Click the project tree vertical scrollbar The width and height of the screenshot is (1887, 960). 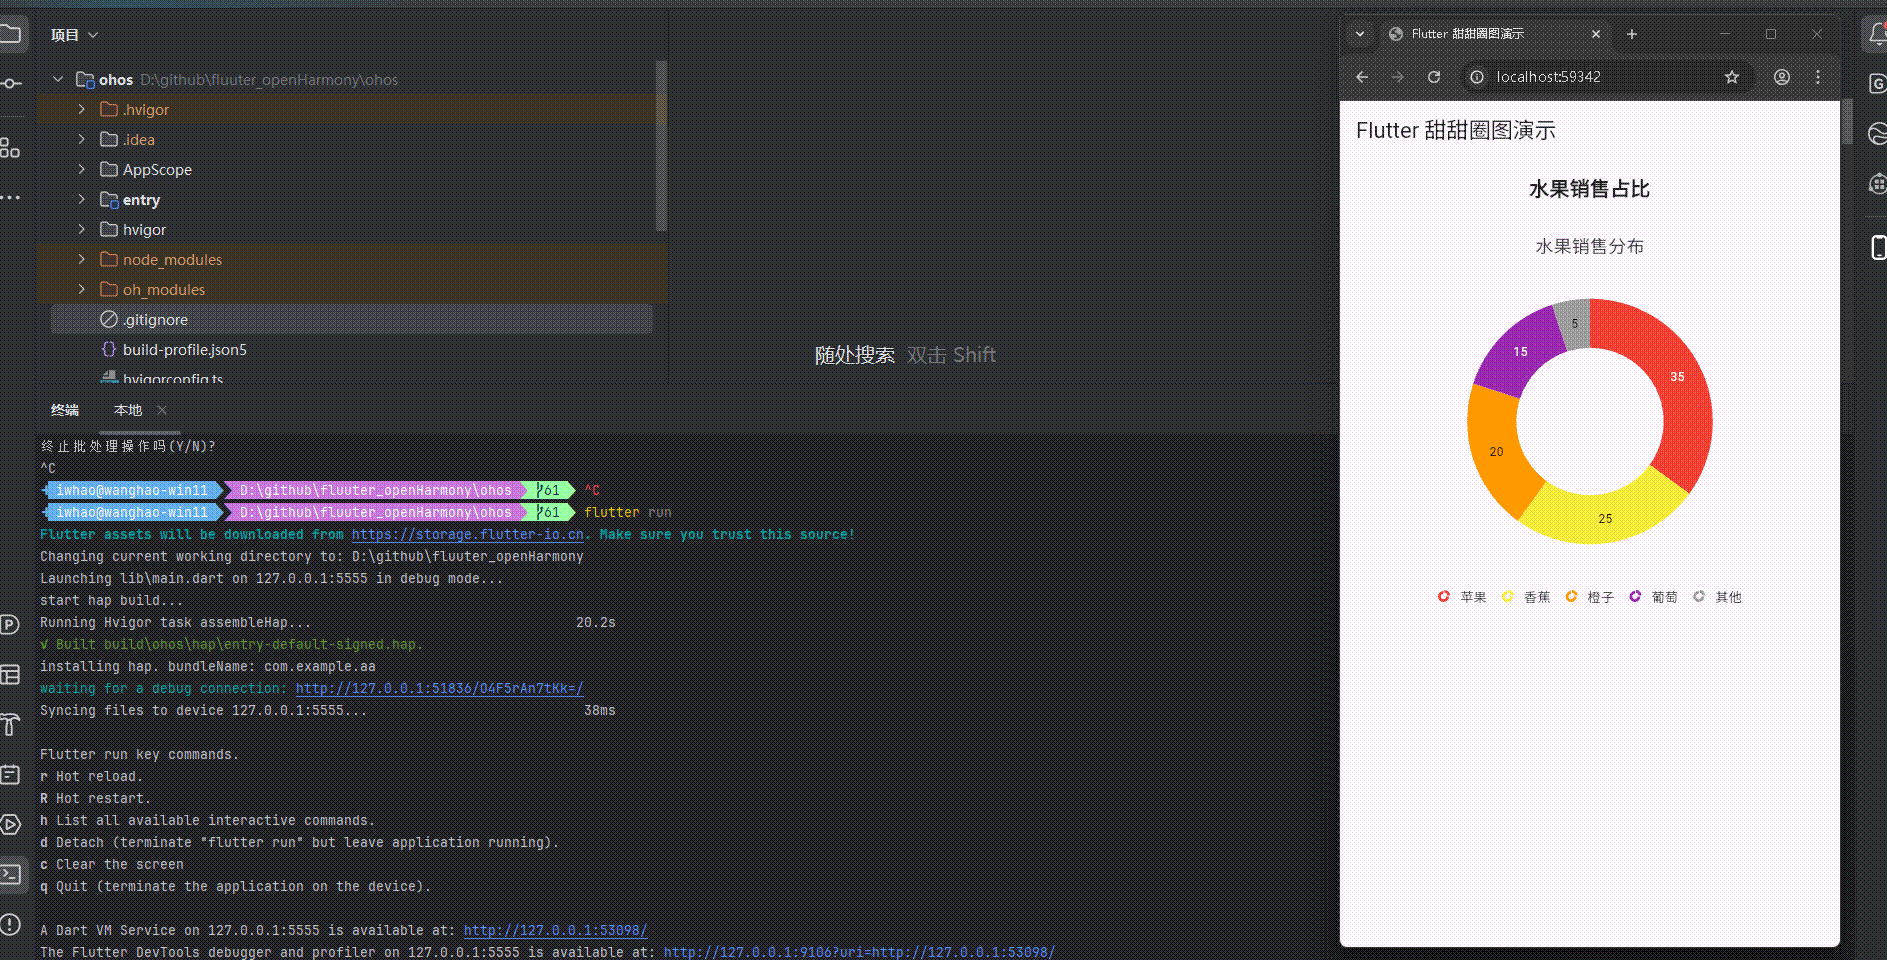pos(661,145)
